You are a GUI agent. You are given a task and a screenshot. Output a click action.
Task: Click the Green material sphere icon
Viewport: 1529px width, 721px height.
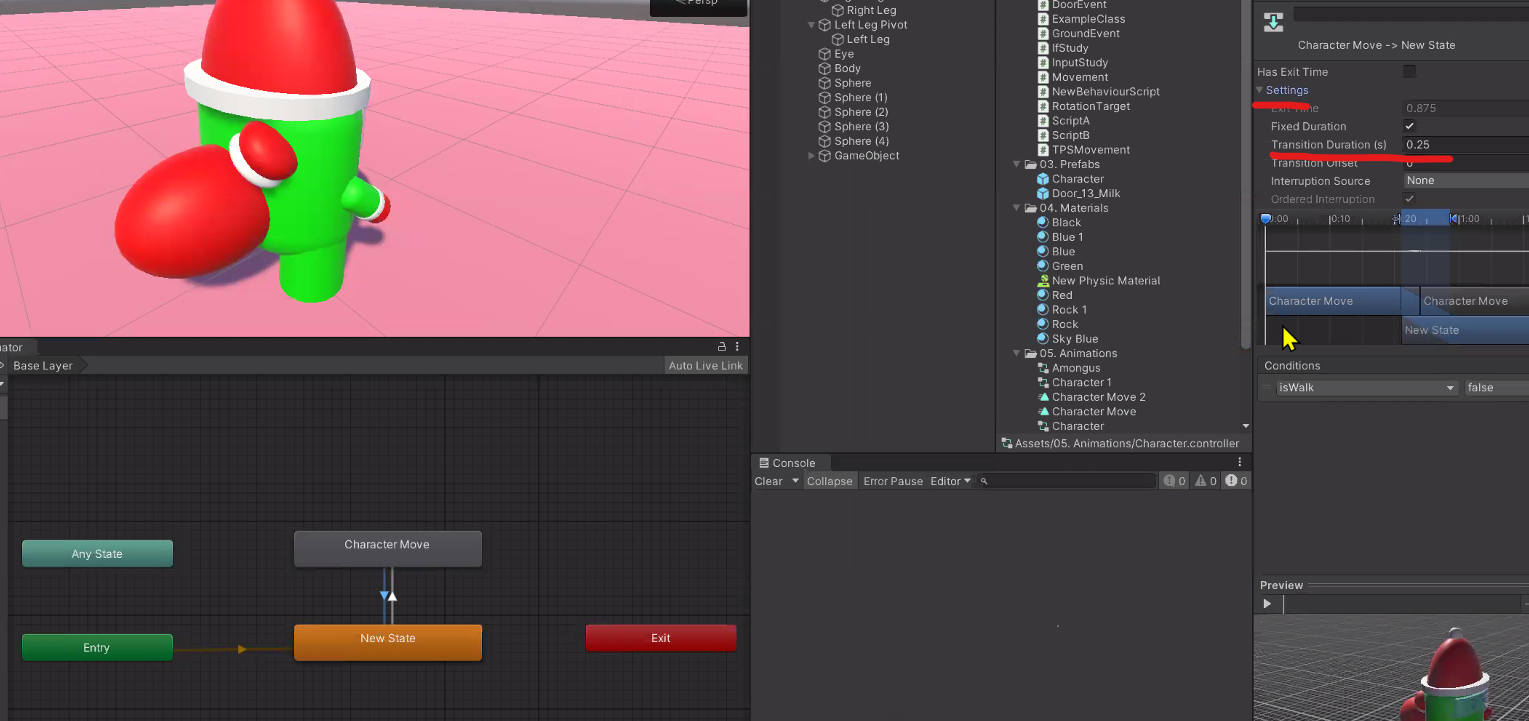1043,267
